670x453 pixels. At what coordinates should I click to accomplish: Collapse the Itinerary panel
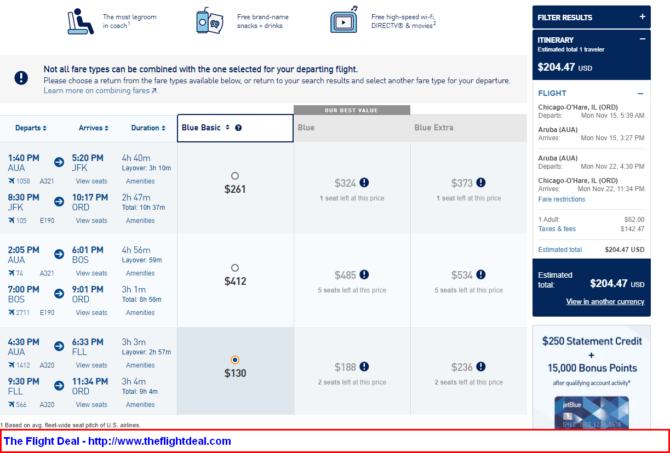pyautogui.click(x=642, y=39)
